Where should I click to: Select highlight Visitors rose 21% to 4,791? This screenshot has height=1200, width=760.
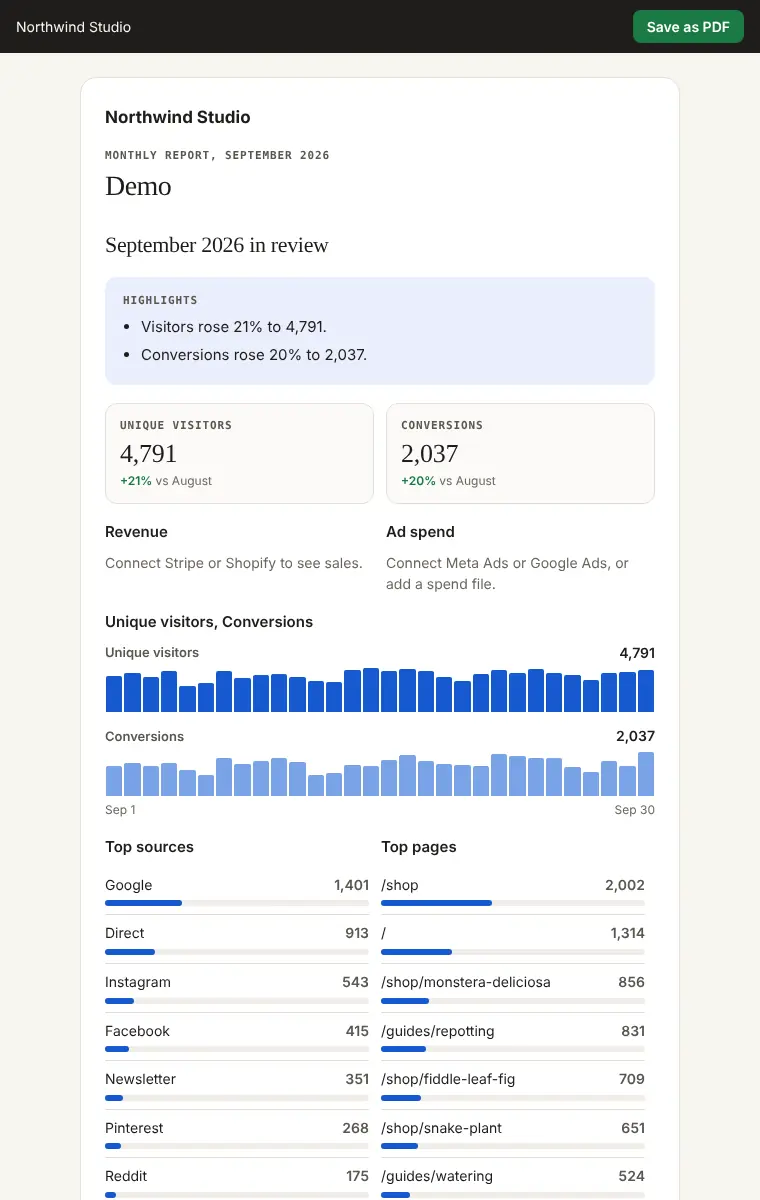(234, 327)
